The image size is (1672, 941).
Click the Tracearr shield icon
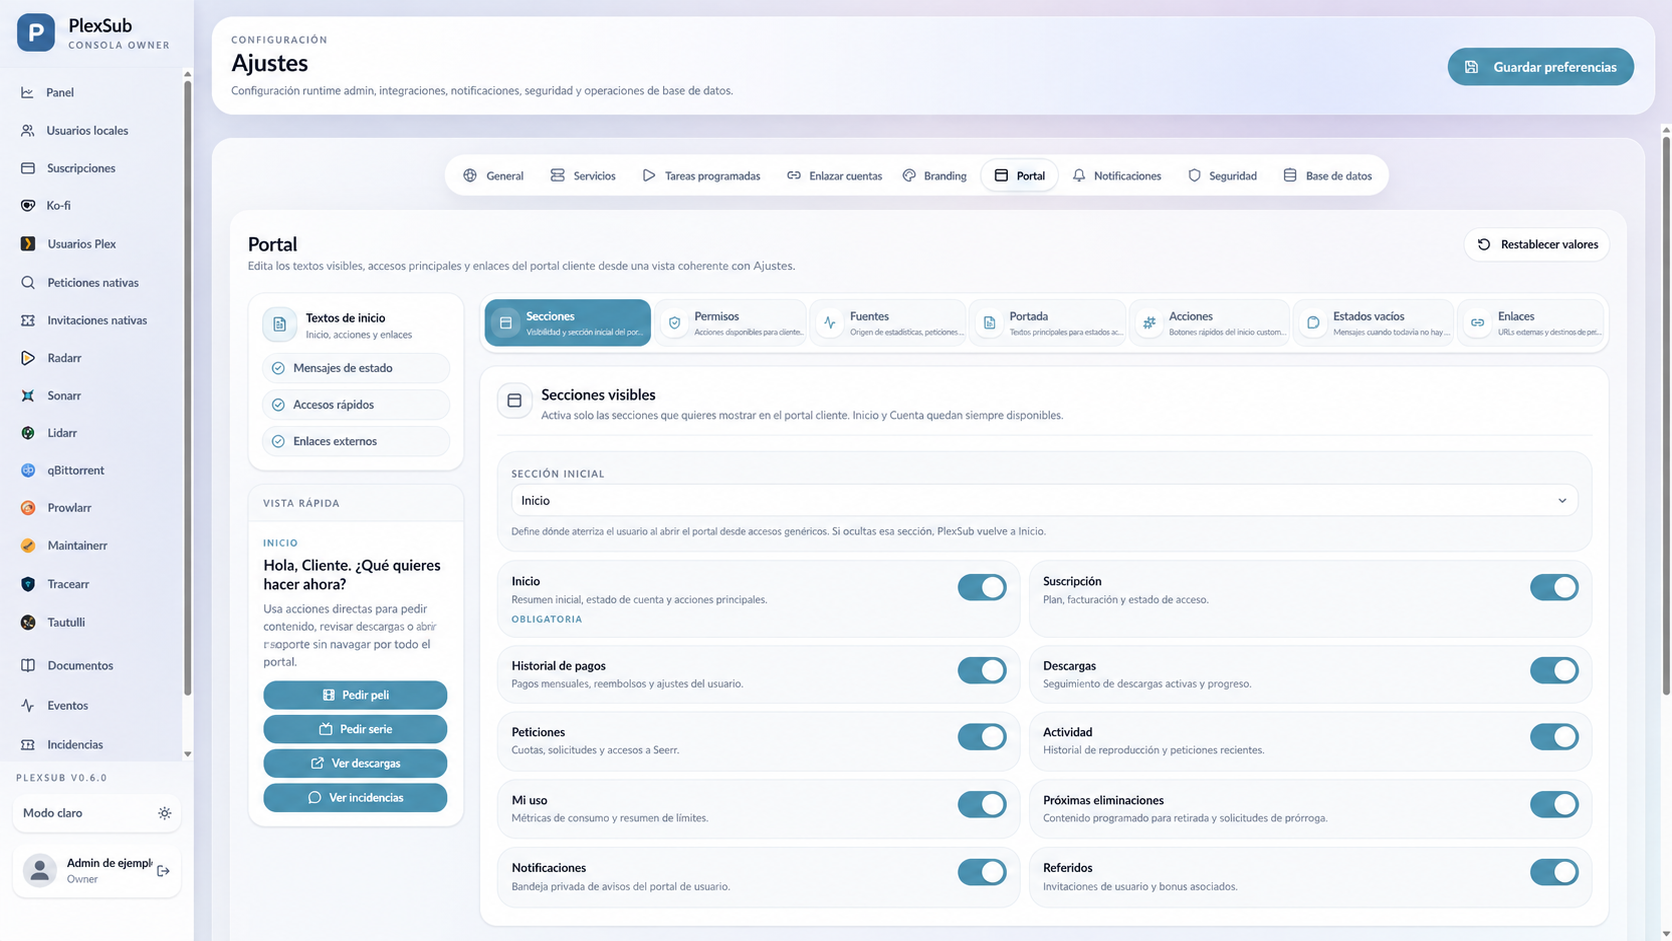(27, 584)
